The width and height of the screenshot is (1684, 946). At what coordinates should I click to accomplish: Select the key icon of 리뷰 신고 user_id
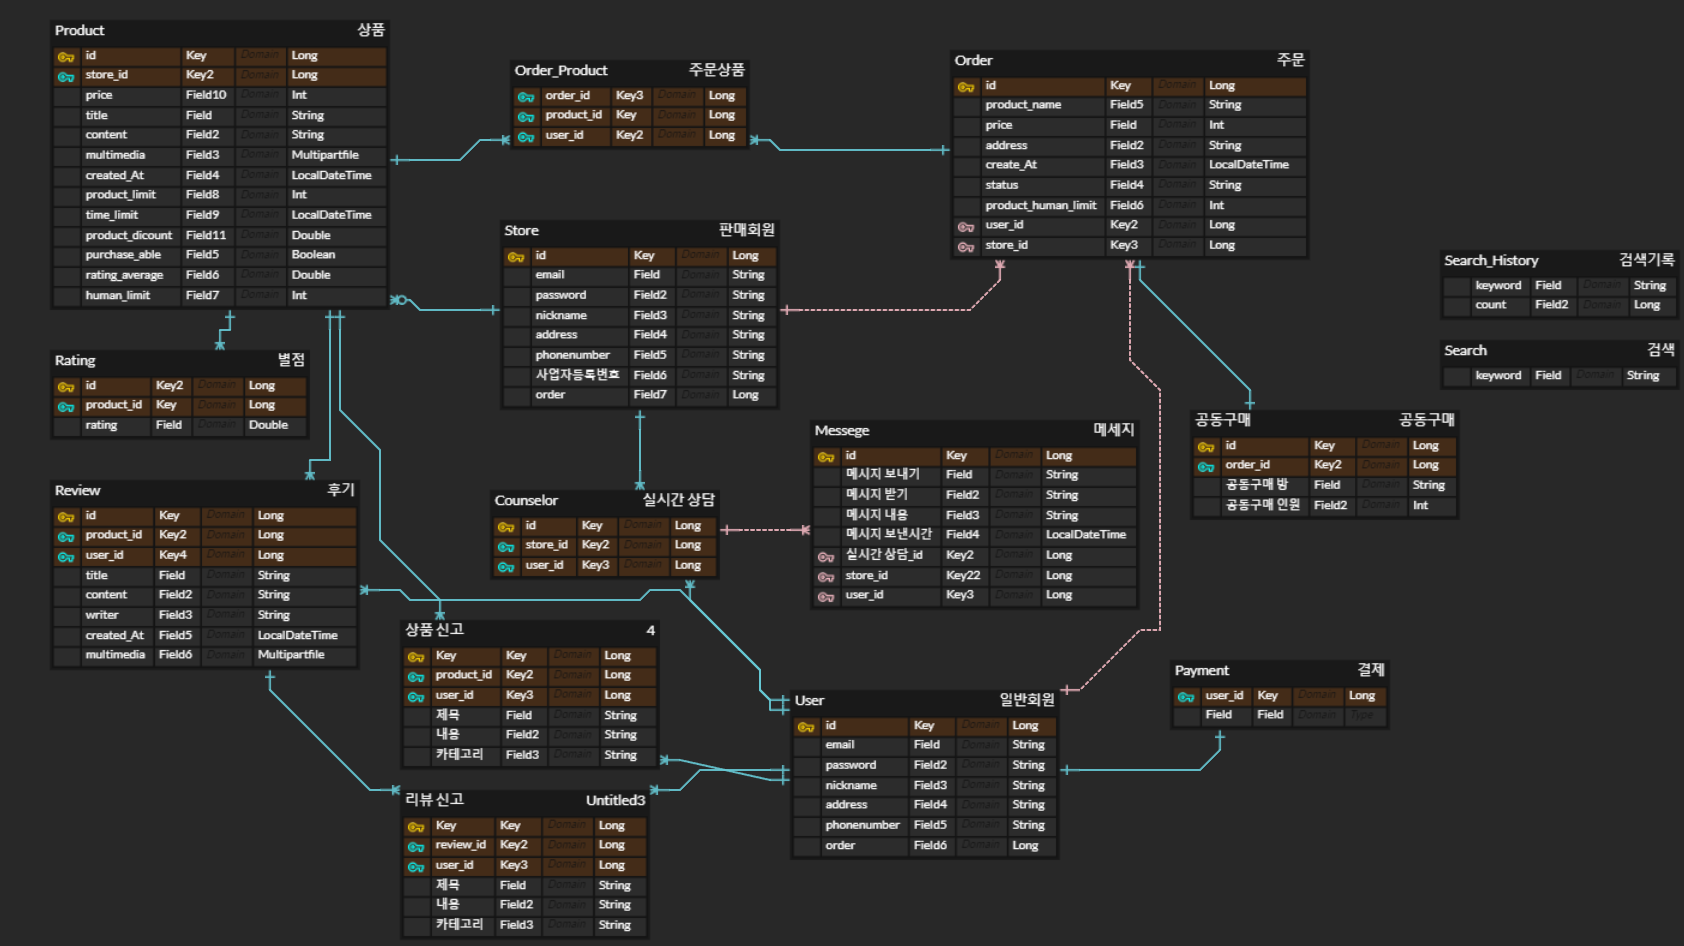(x=416, y=867)
